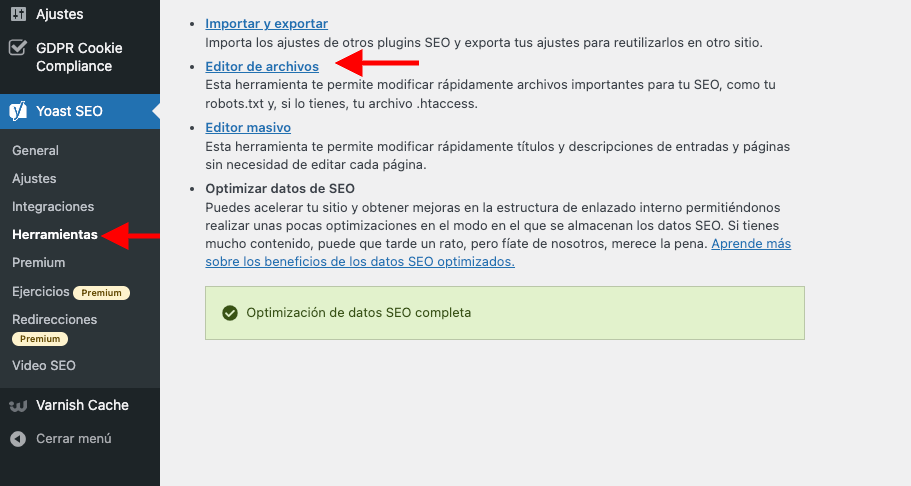Open the Editor masivo link
This screenshot has width=911, height=486.
click(248, 127)
